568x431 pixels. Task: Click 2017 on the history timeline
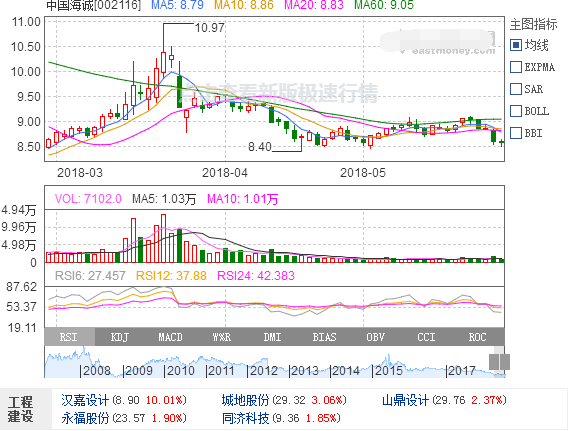coord(462,371)
